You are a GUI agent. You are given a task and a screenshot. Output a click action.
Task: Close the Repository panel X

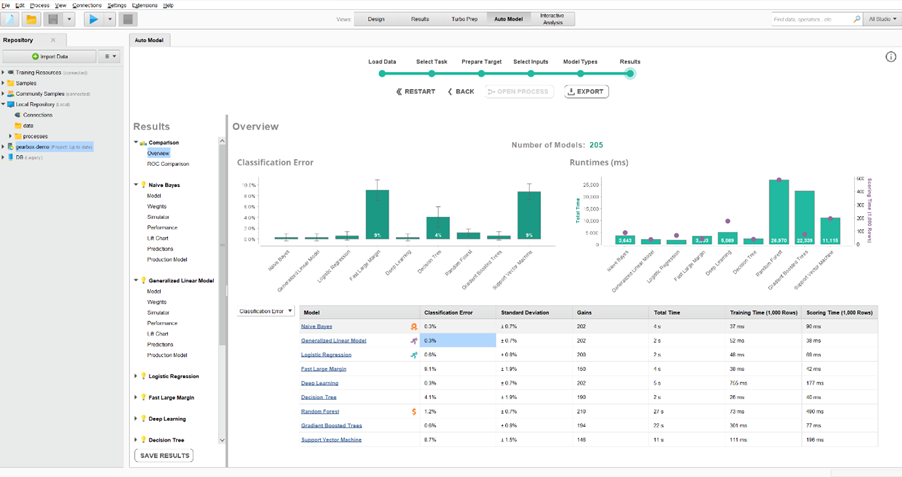click(53, 40)
